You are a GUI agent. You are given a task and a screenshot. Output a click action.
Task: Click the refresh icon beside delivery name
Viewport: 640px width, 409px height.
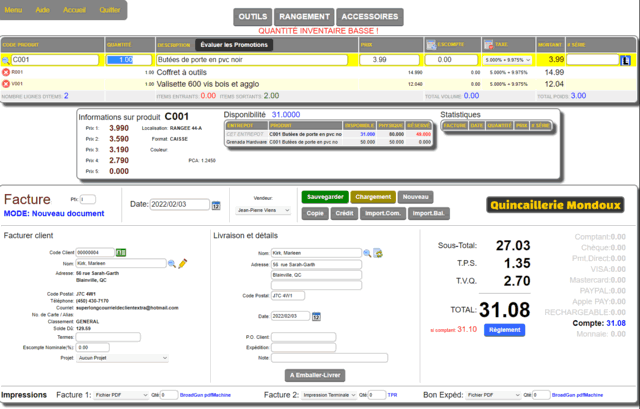tap(378, 253)
